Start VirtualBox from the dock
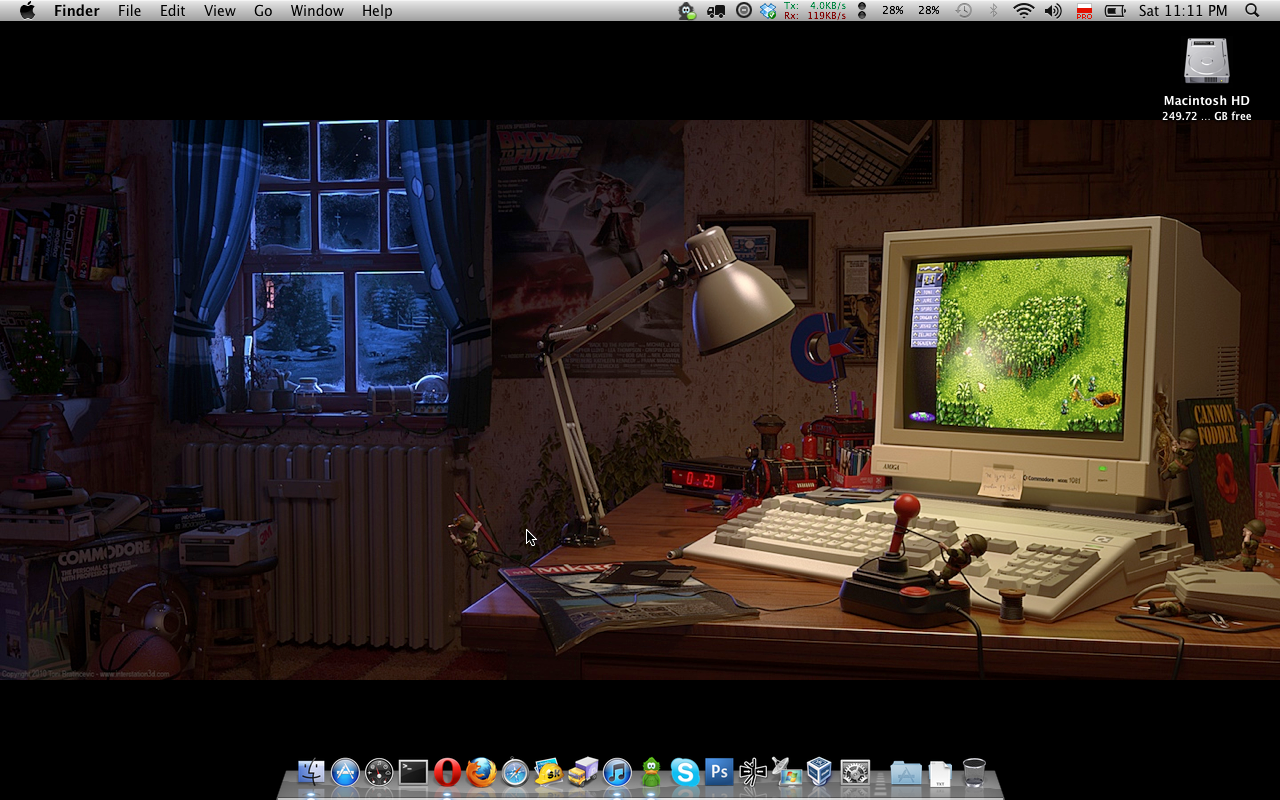This screenshot has width=1280, height=800. point(819,772)
